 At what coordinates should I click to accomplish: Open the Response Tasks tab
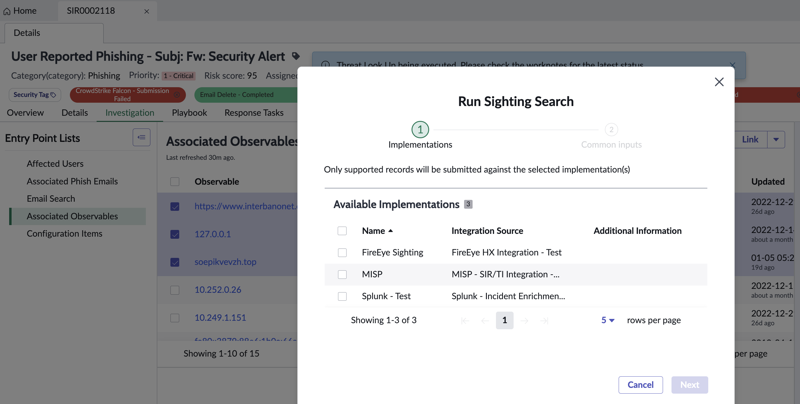point(254,113)
